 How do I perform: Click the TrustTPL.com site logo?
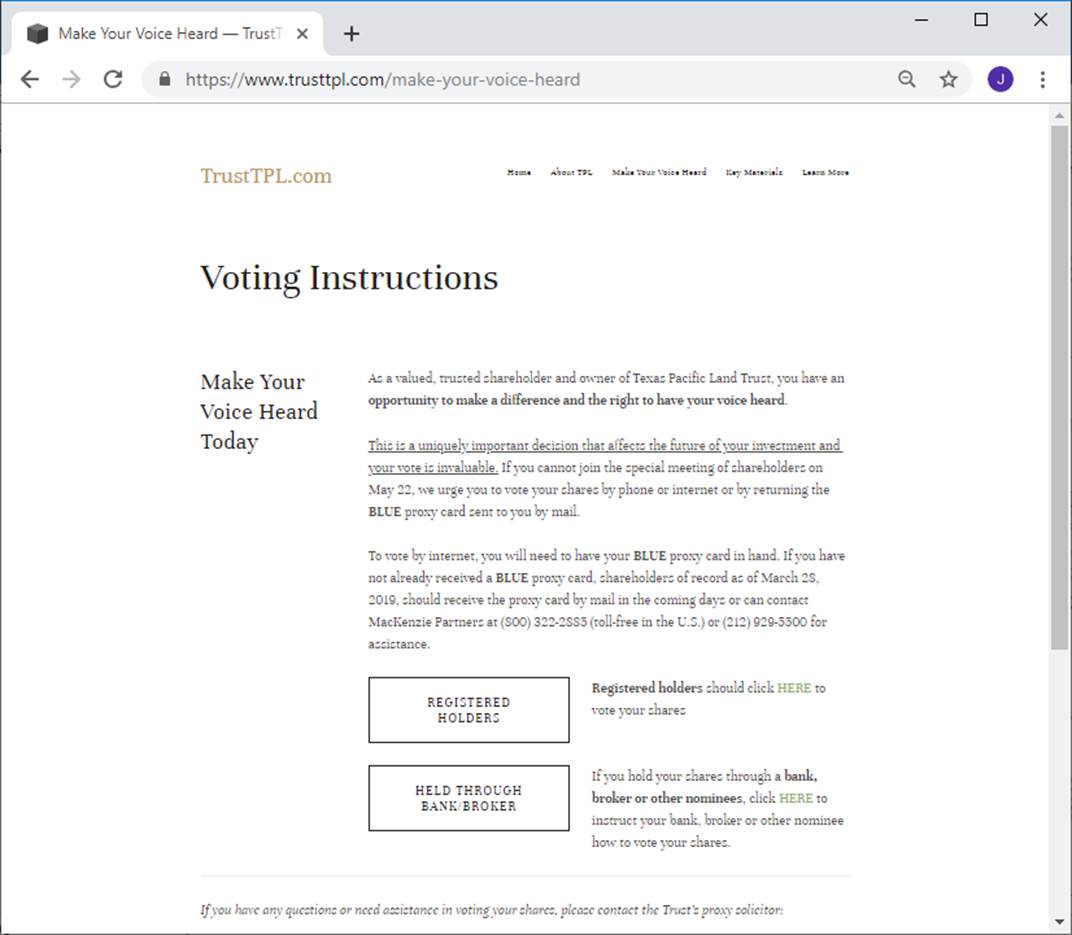(x=266, y=176)
